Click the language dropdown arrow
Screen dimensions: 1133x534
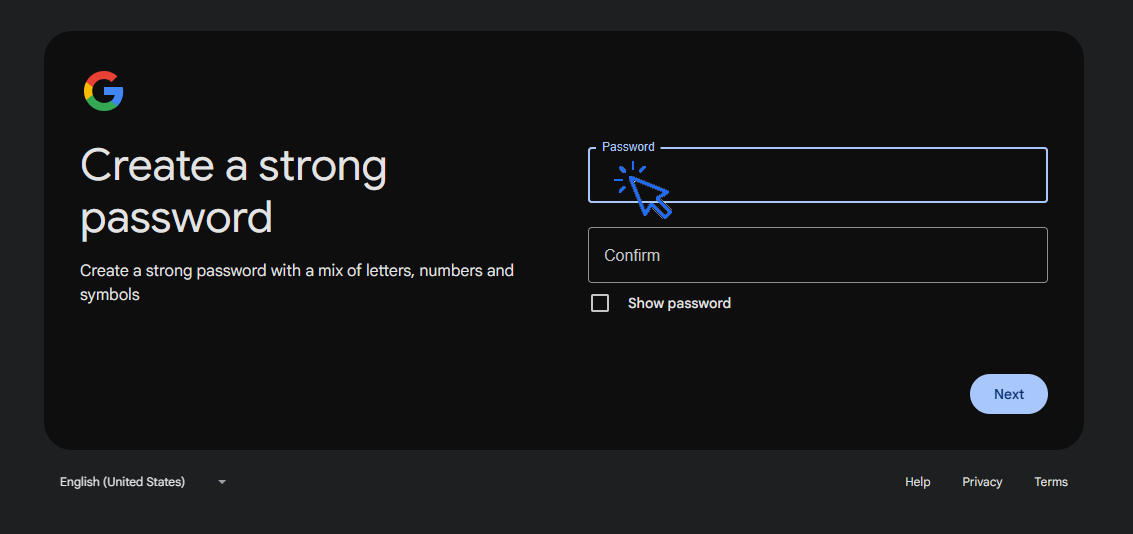(222, 482)
